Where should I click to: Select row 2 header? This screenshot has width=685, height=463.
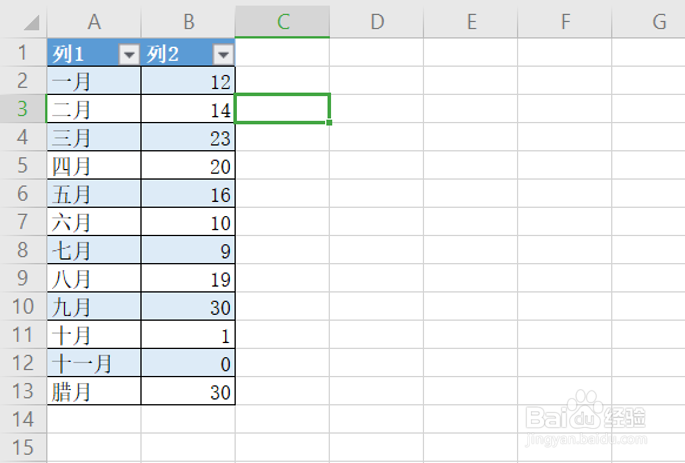[23, 81]
